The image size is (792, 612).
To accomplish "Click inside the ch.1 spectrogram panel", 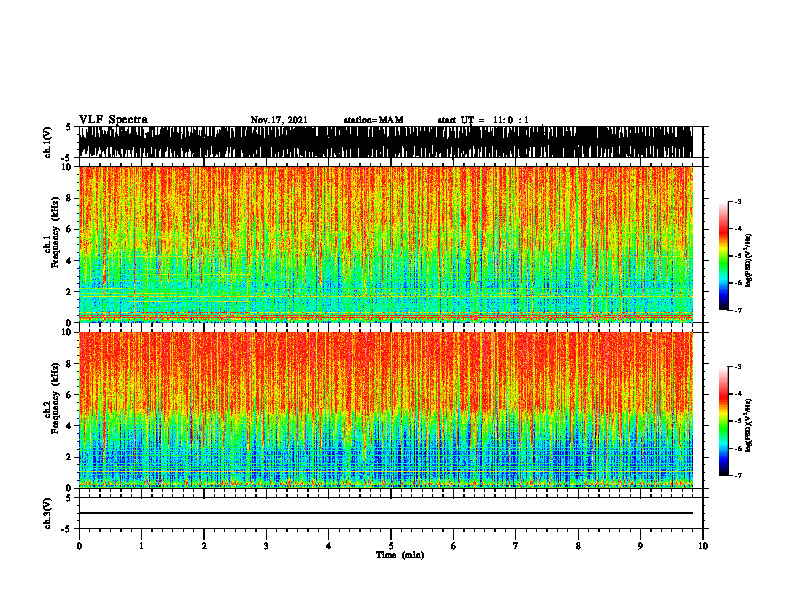I will [x=386, y=244].
